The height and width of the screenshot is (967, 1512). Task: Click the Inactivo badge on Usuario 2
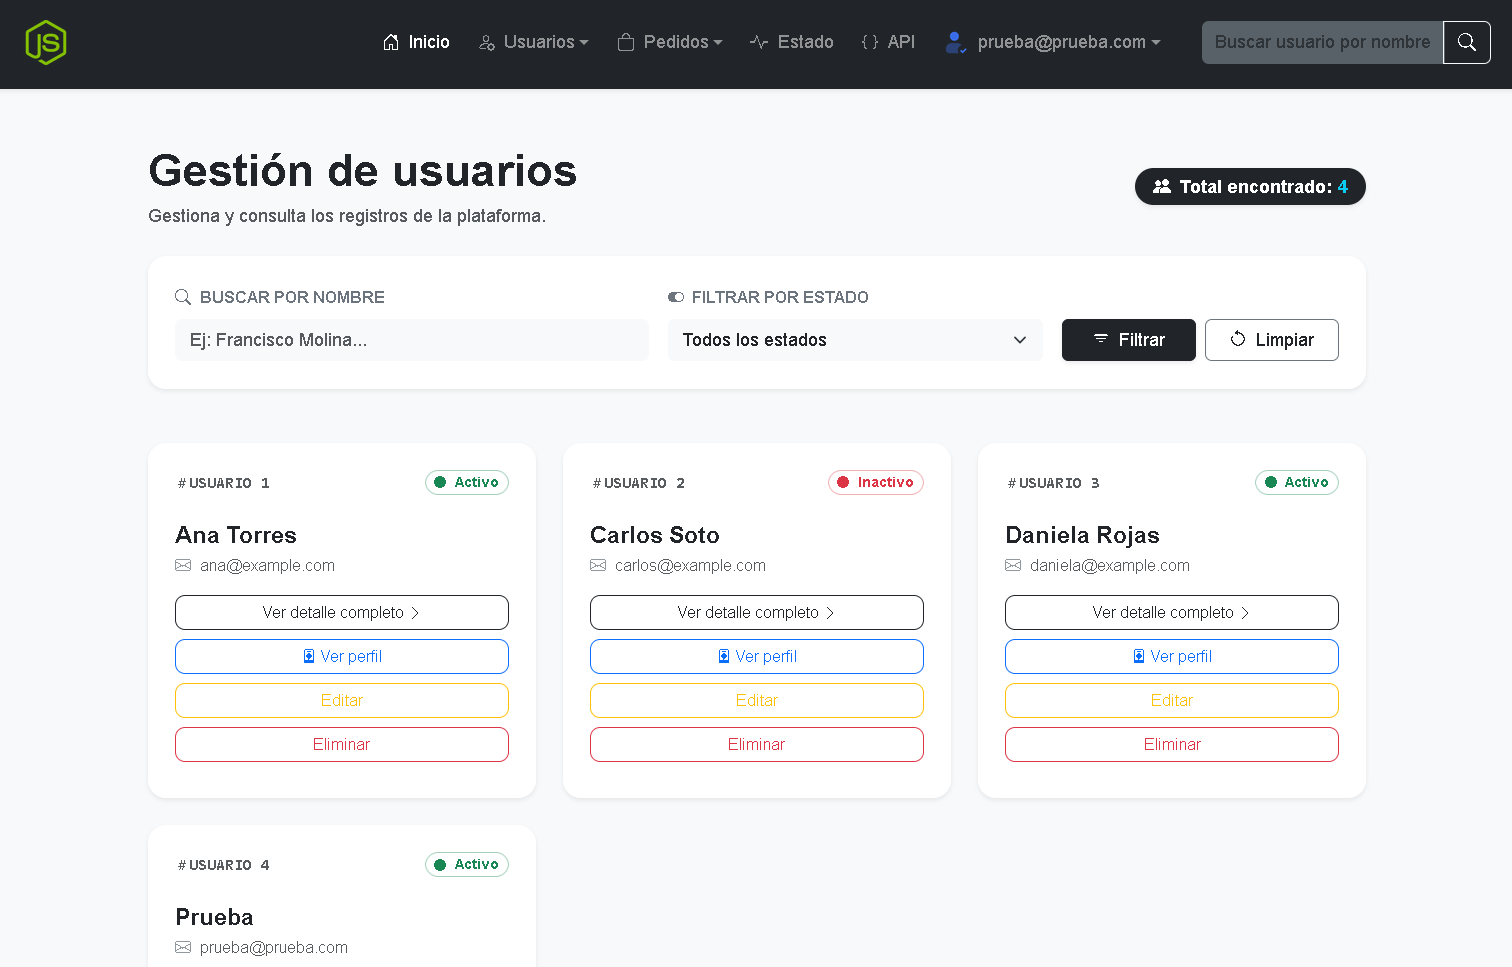pyautogui.click(x=876, y=482)
